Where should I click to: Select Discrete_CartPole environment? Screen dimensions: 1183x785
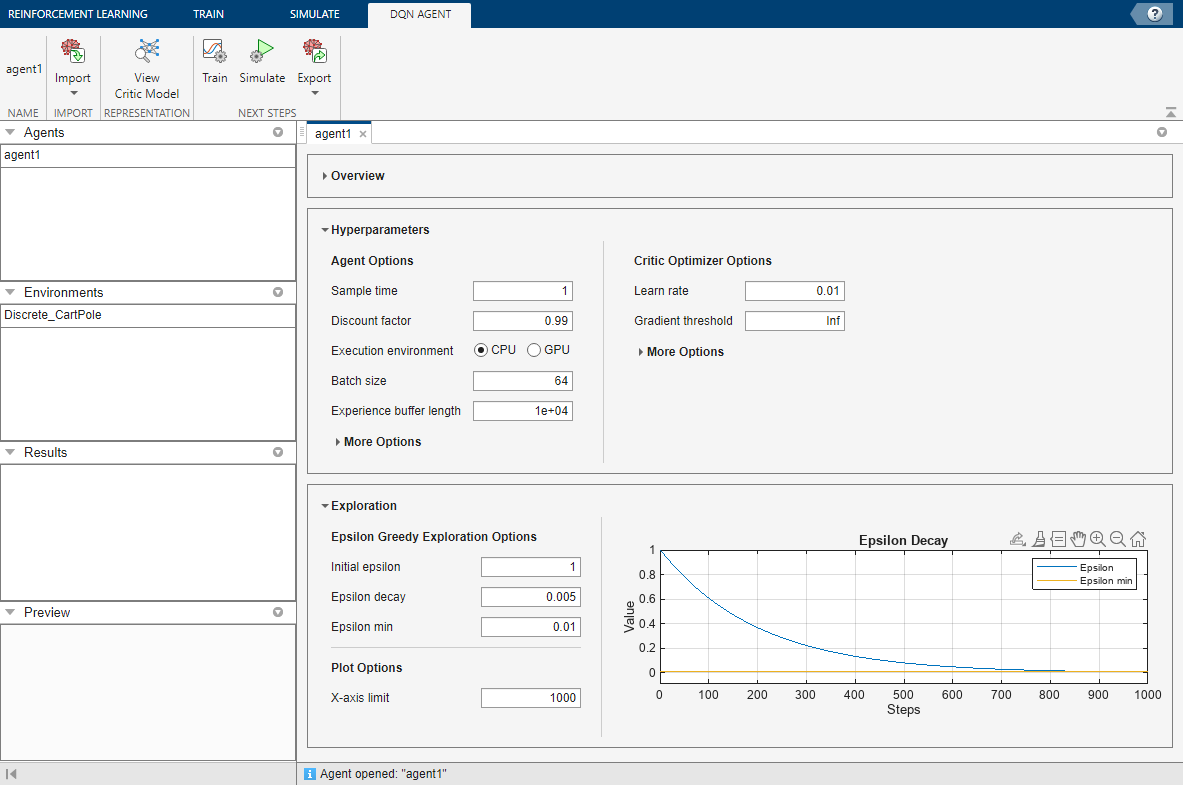[53, 315]
